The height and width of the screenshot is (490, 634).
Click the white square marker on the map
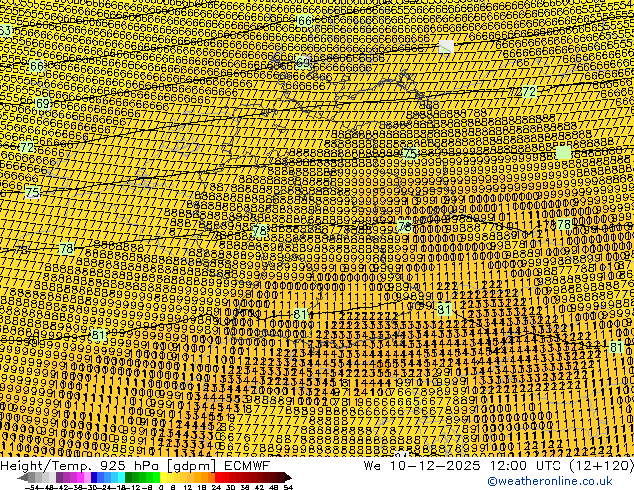(x=446, y=46)
